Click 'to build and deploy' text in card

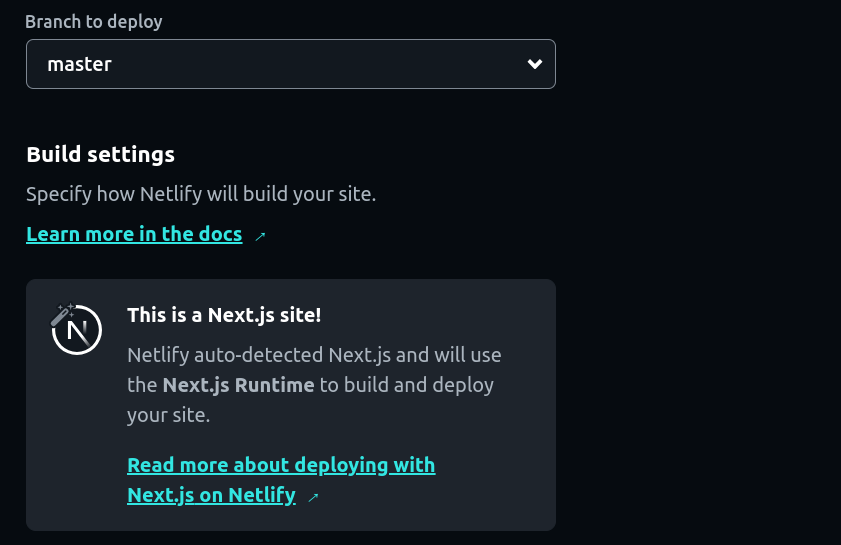(x=407, y=385)
